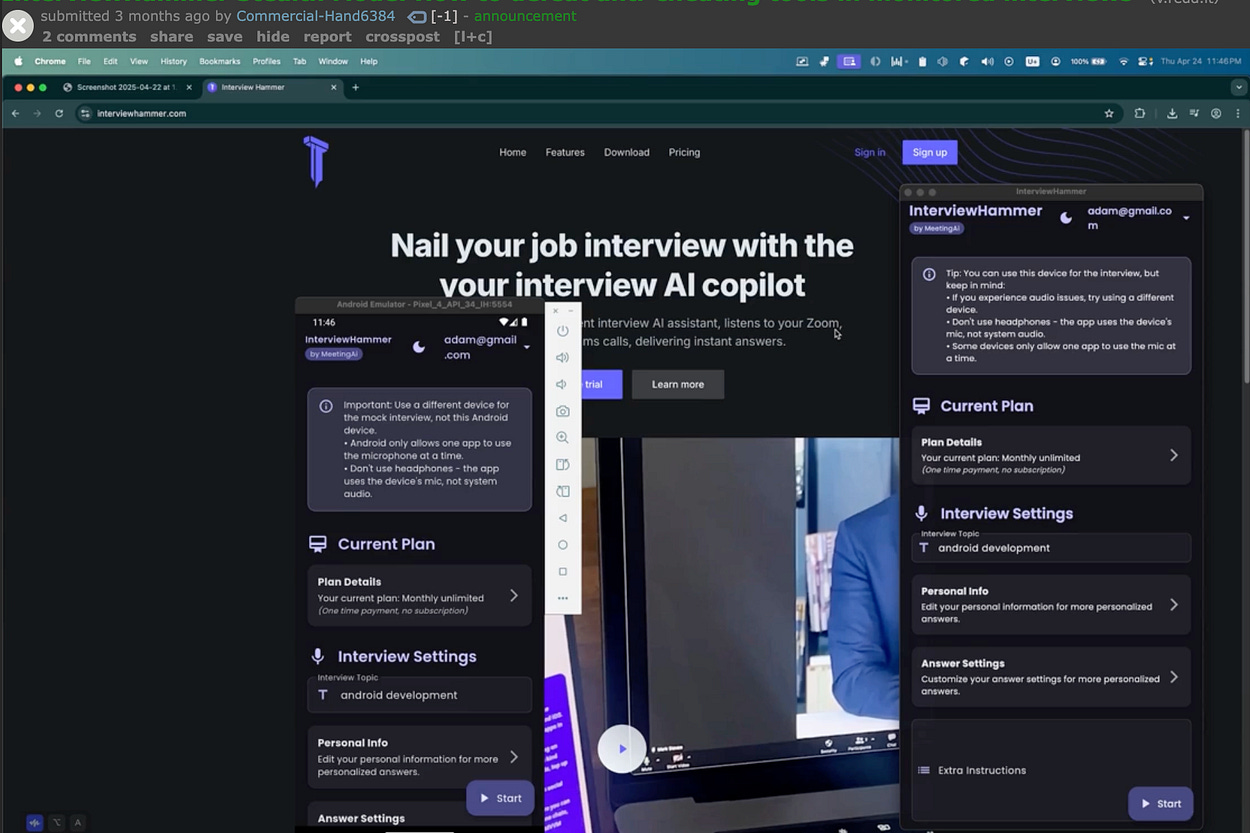This screenshot has width=1250, height=833.
Task: Open the Apple menu
Action: tap(18, 61)
